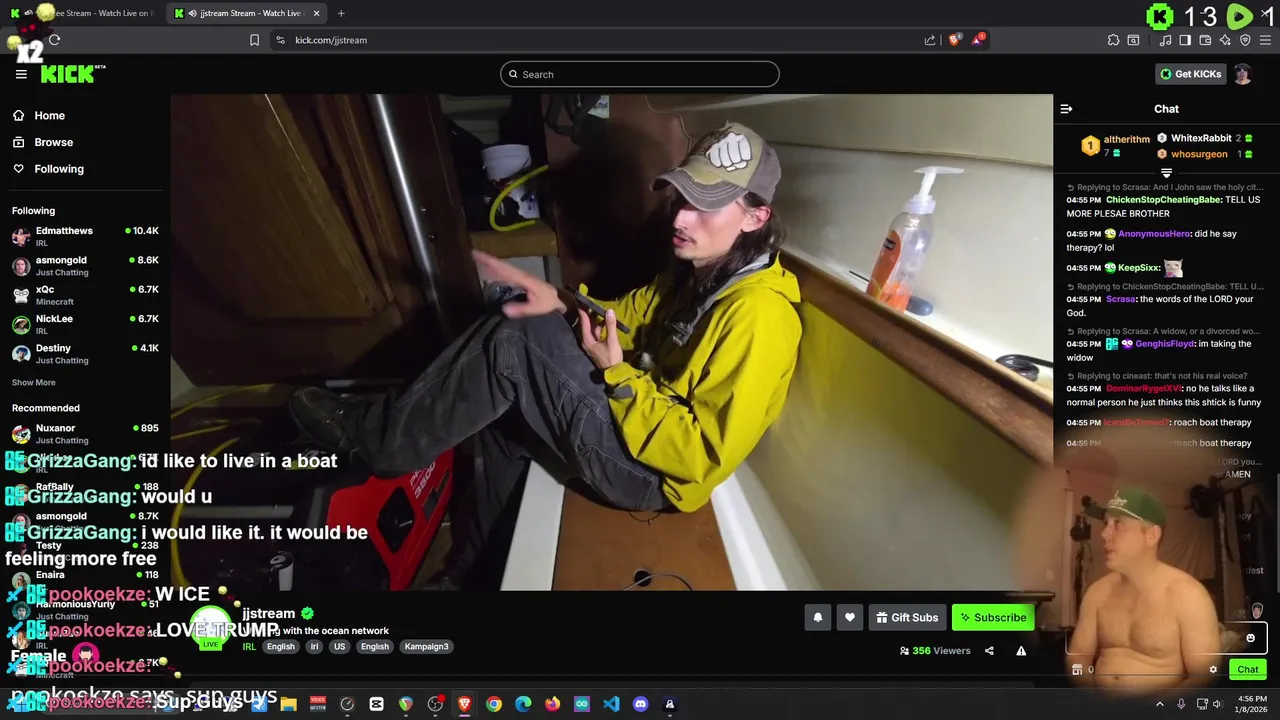Expand the gifters leaderboard chevron

(1166, 173)
